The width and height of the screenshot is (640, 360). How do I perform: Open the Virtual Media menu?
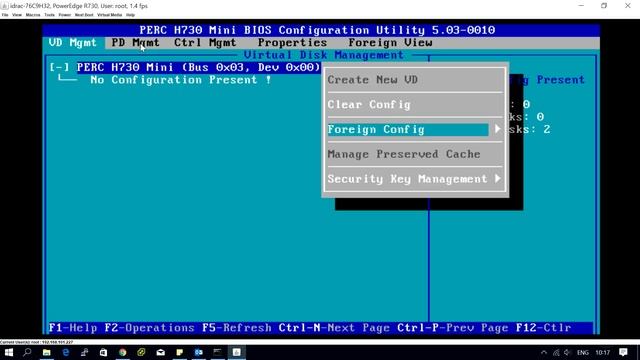[109, 15]
